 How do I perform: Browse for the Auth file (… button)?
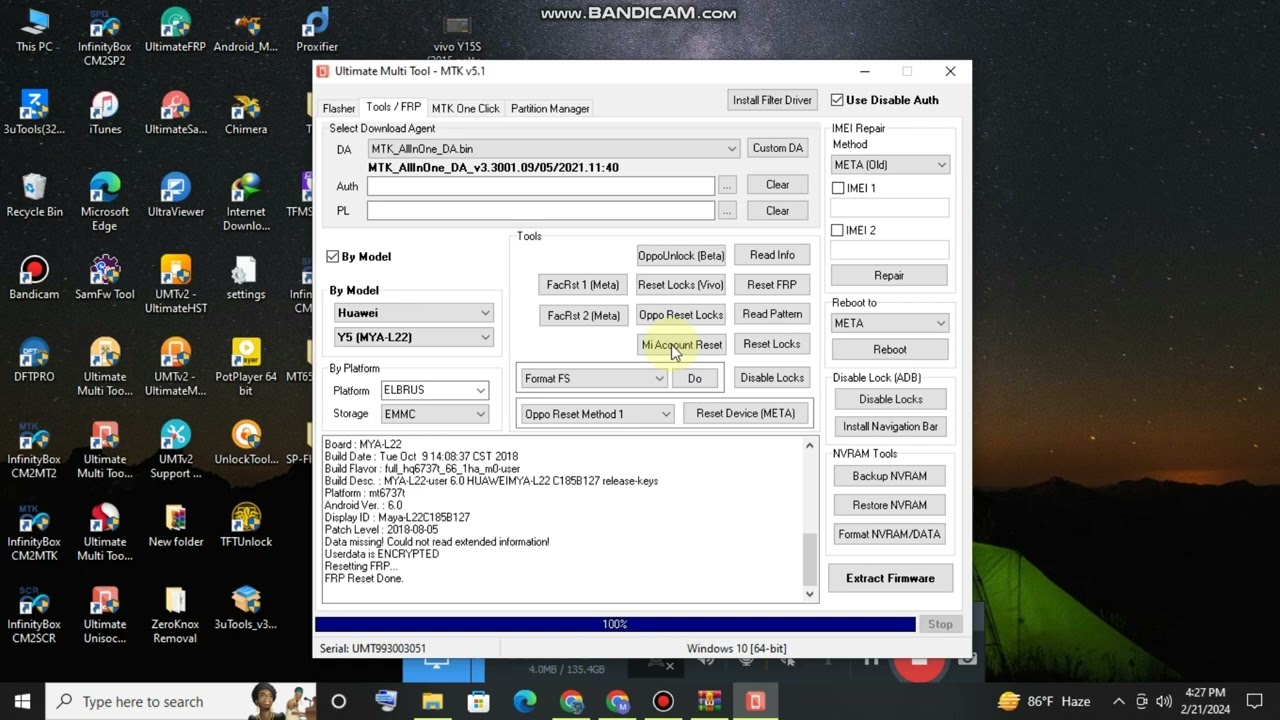(727, 186)
